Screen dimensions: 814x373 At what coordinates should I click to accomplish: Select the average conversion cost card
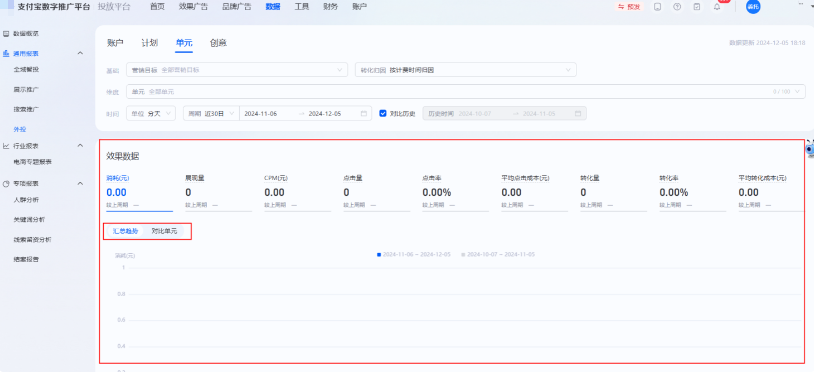coord(771,194)
